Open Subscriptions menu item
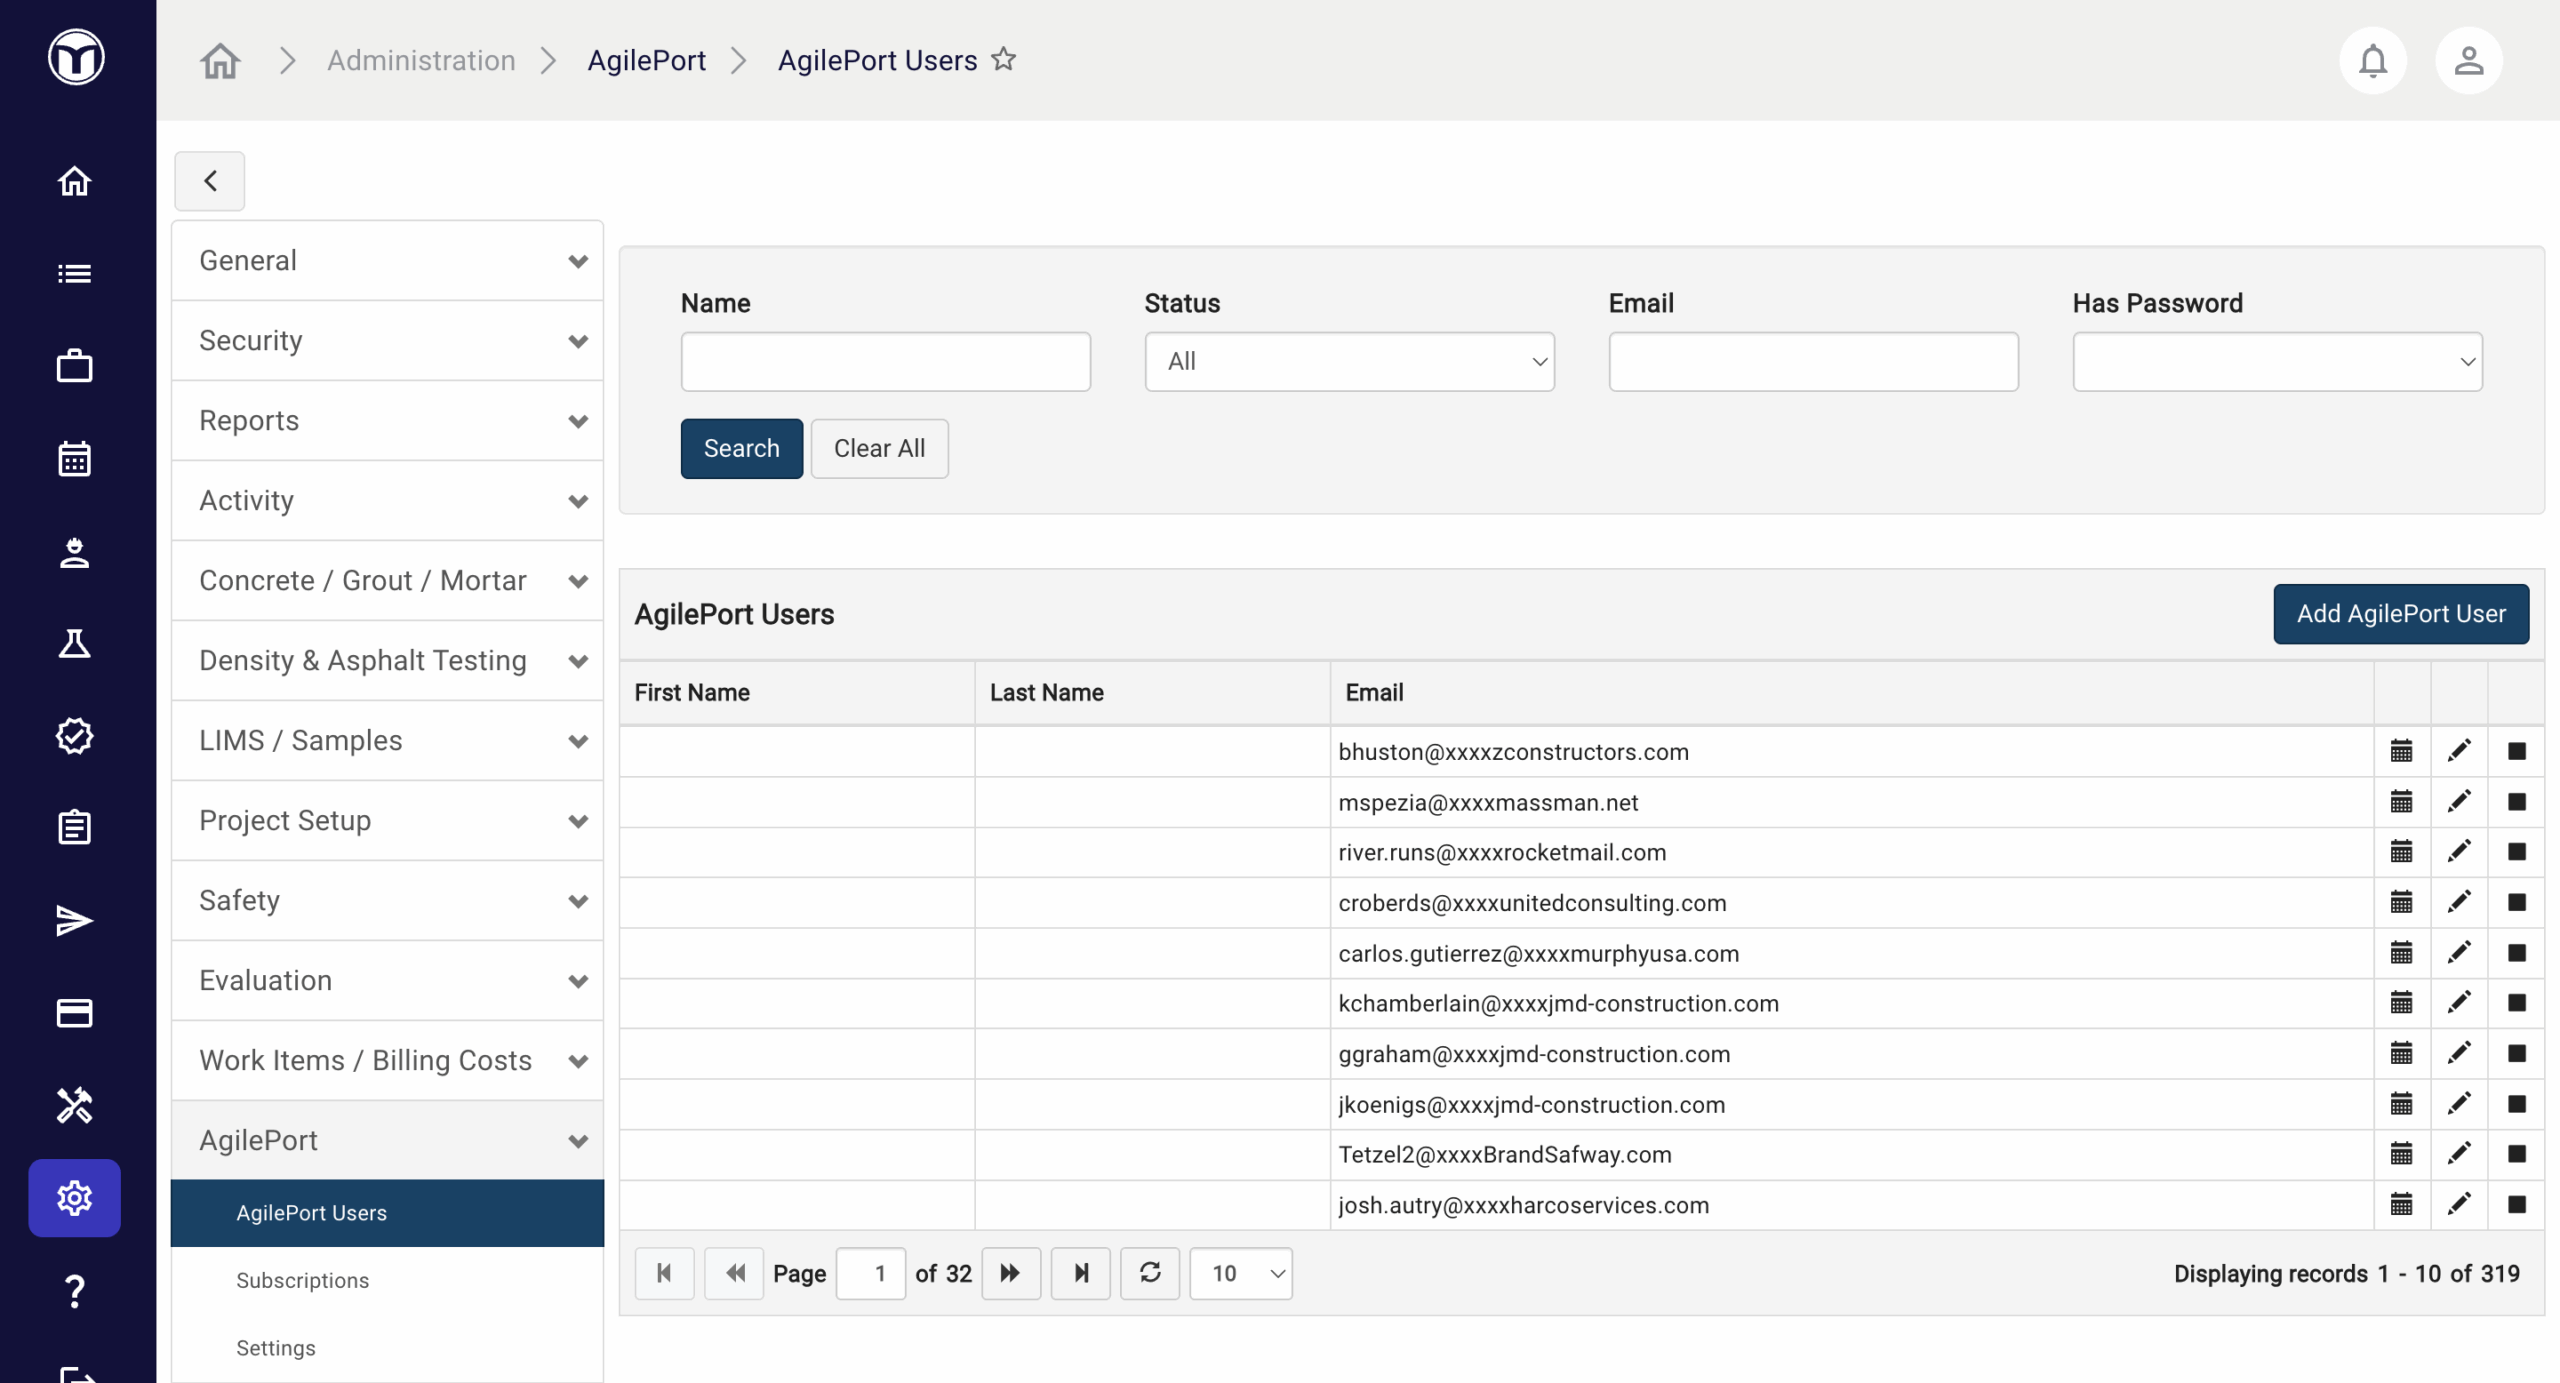 pos(388,1281)
